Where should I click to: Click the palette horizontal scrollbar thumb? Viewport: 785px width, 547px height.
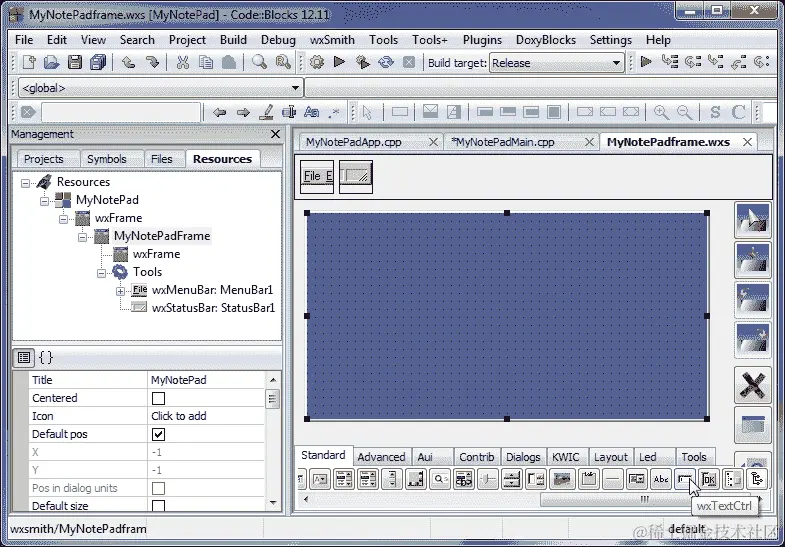pos(645,499)
